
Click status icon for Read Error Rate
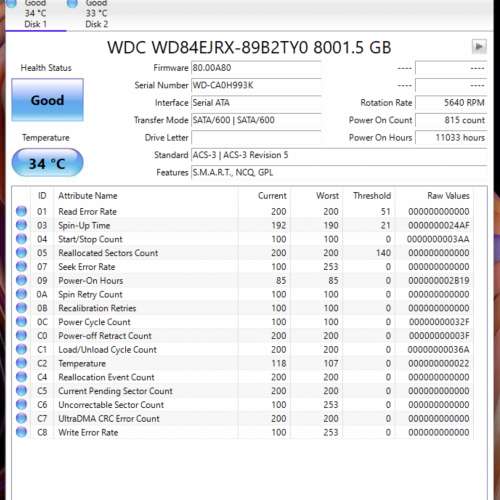(21, 211)
